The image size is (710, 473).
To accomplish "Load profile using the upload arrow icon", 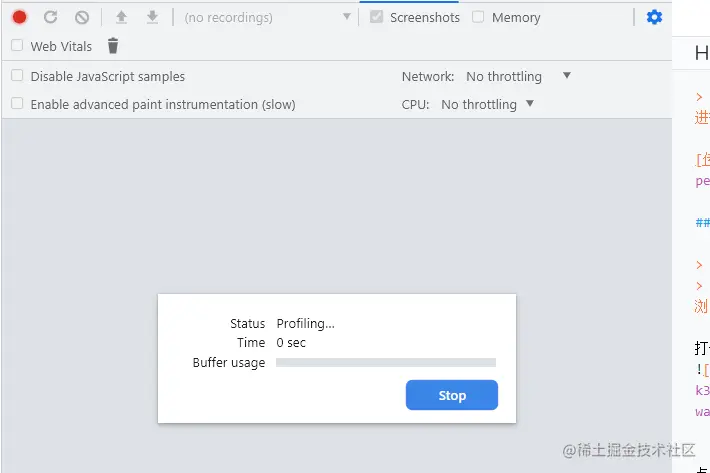I will point(121,17).
